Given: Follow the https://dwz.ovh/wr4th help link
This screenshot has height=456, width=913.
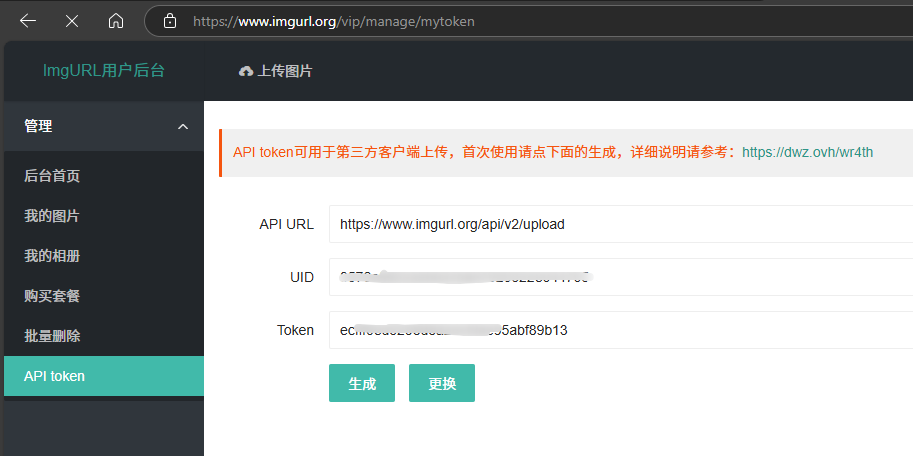Looking at the screenshot, I should tap(808, 153).
